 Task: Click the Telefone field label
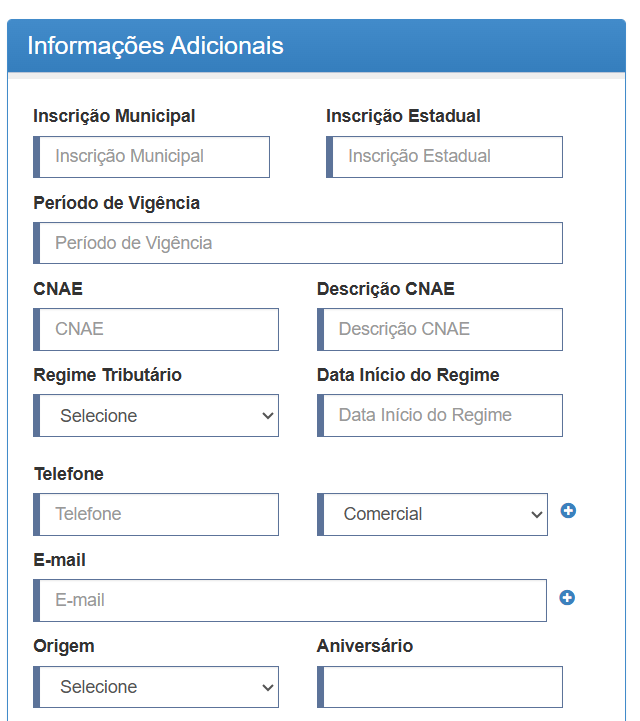(x=69, y=474)
